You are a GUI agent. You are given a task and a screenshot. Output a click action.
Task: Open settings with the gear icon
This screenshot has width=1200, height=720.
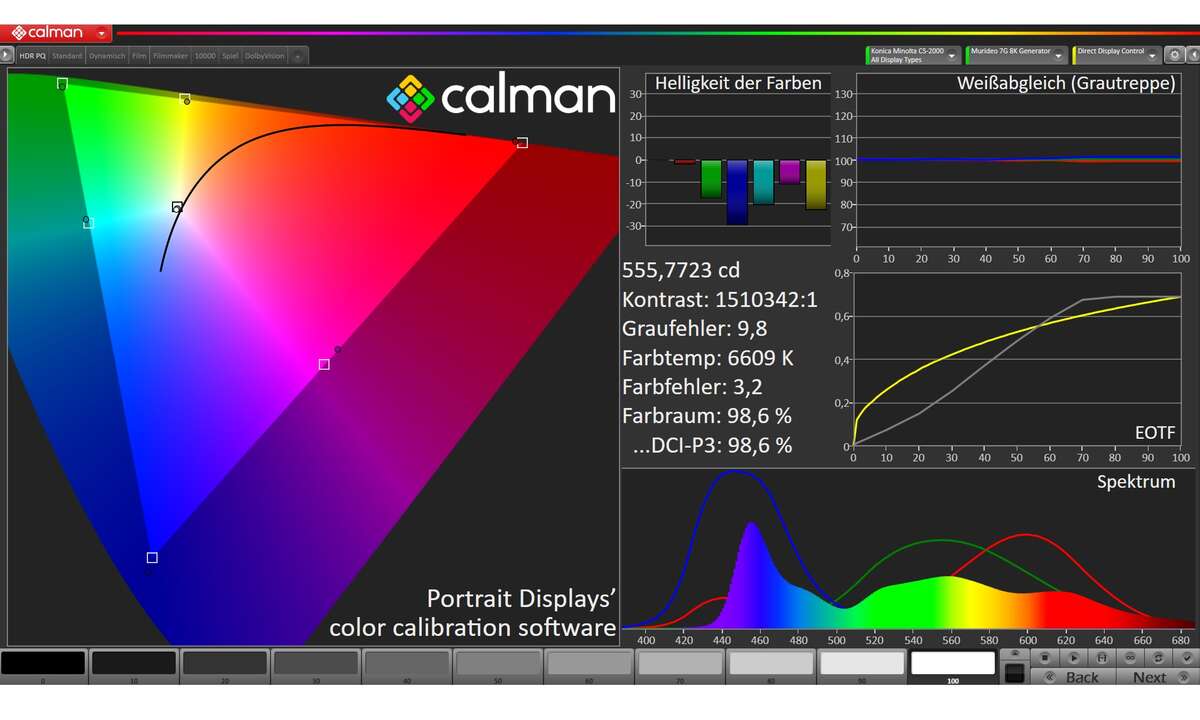(1176, 56)
